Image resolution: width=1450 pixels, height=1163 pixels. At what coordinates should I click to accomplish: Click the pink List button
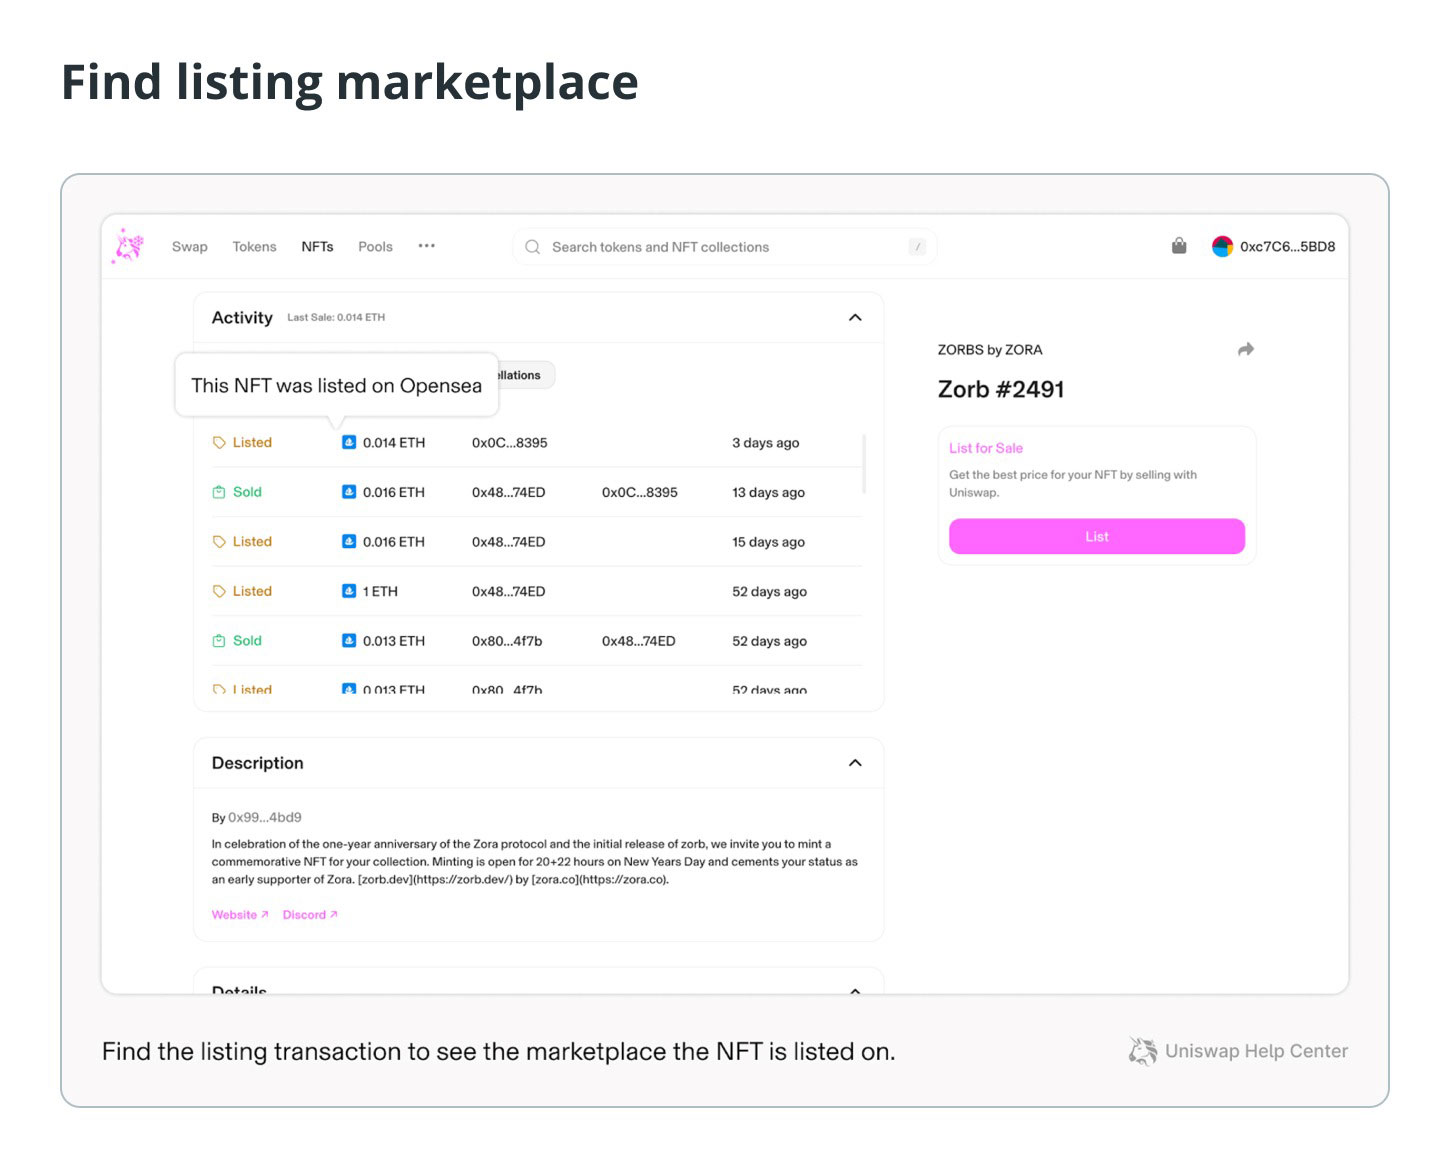(1097, 536)
